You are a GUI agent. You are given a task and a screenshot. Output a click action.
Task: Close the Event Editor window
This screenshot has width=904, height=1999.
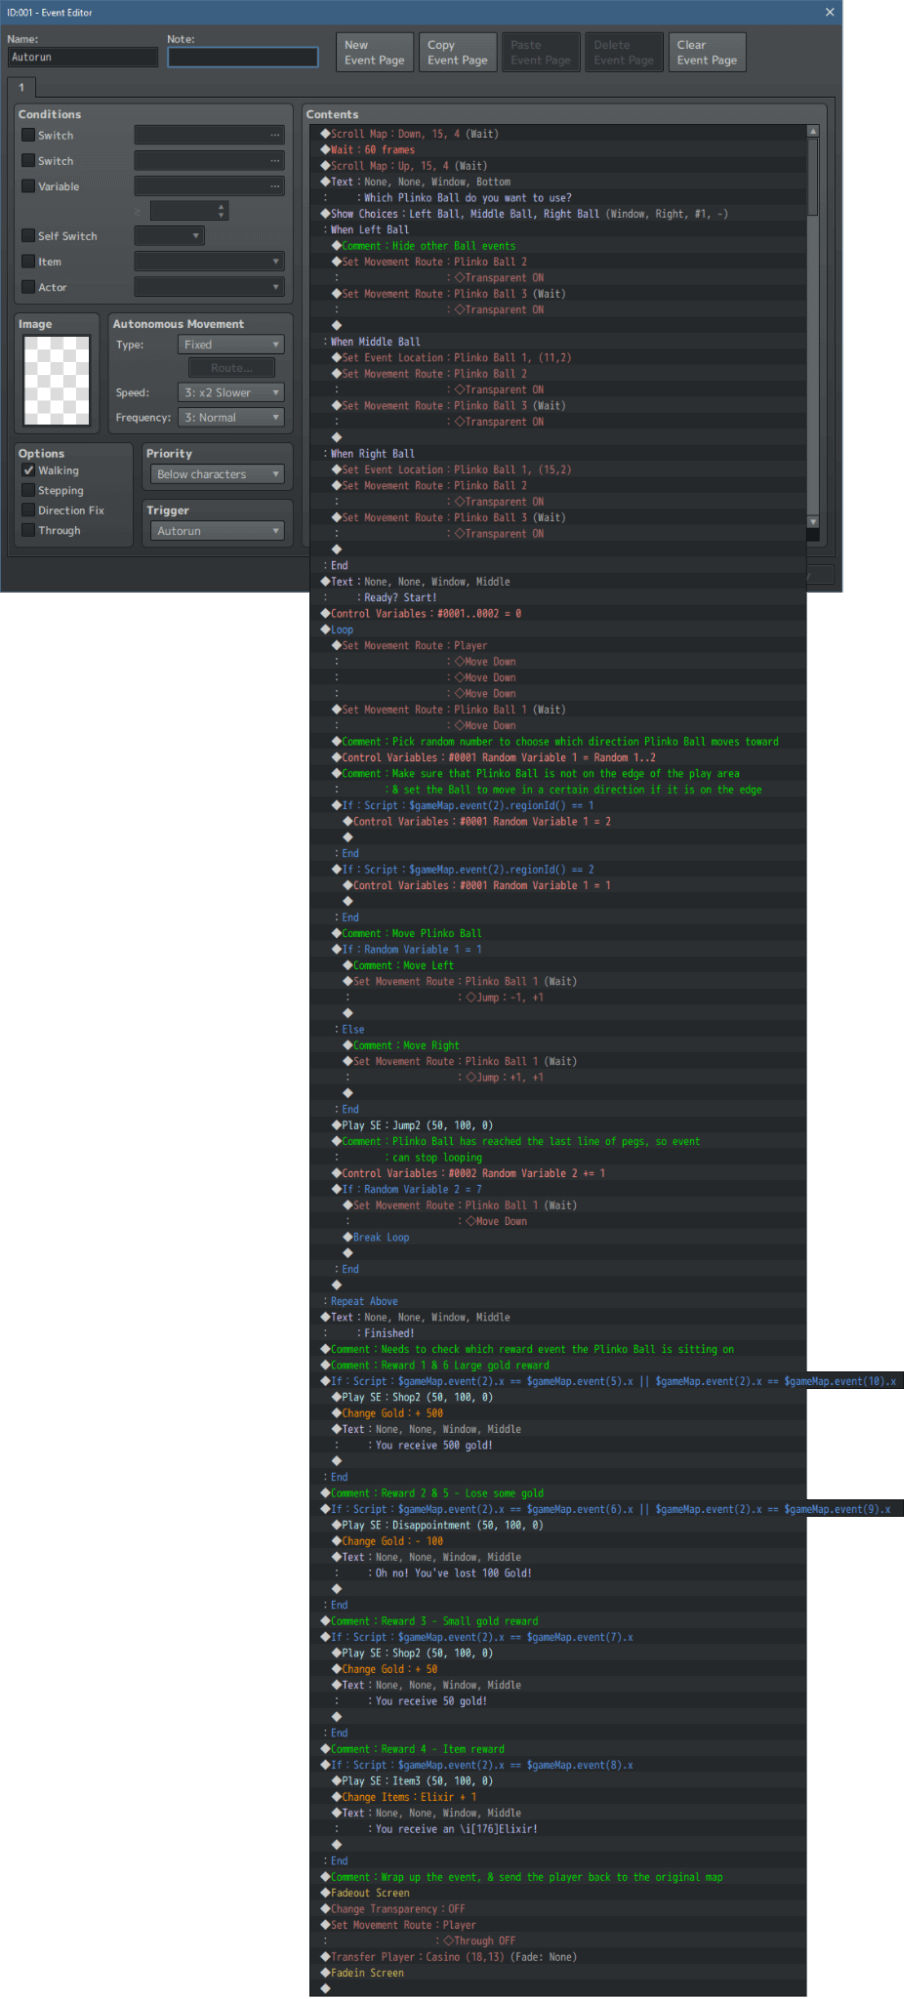829,12
